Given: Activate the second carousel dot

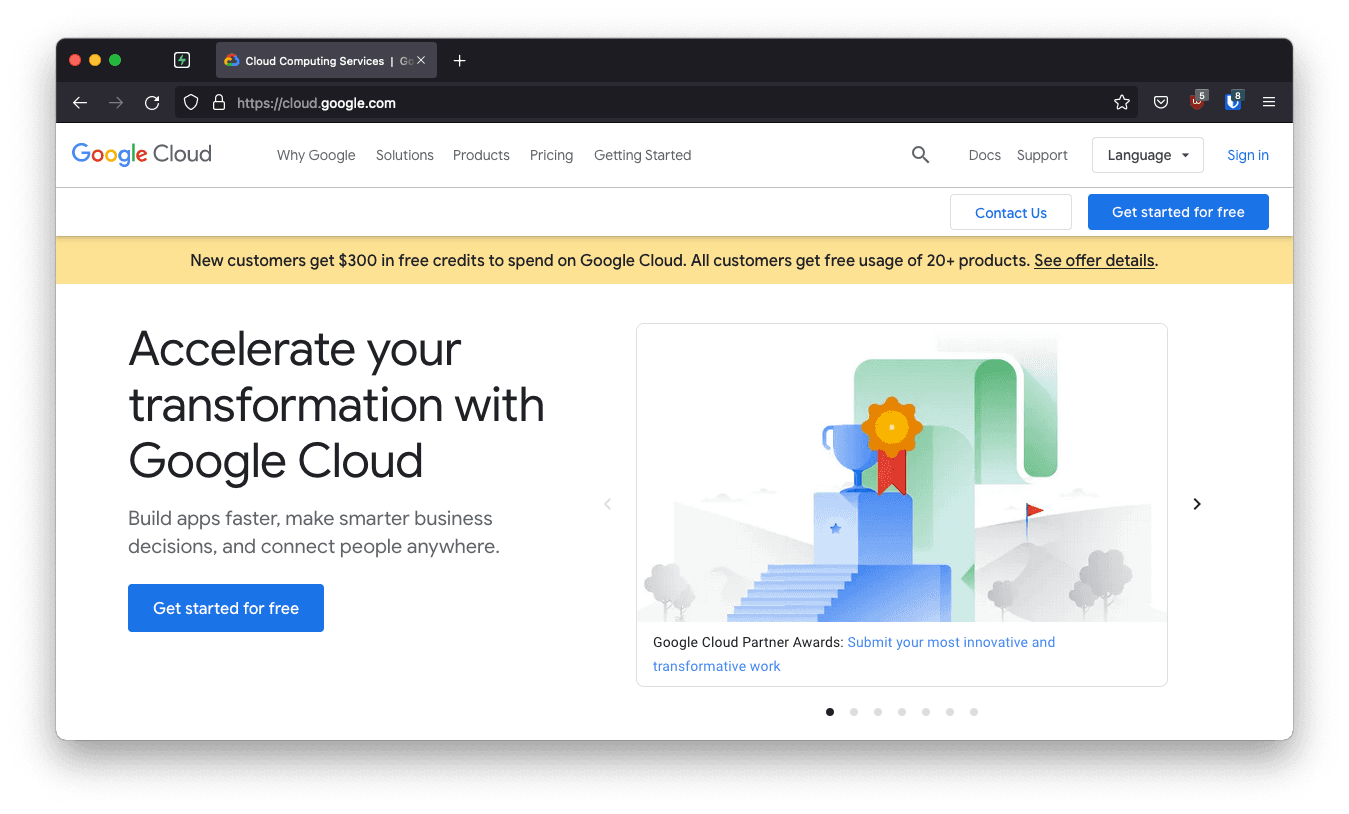Looking at the screenshot, I should point(853,711).
